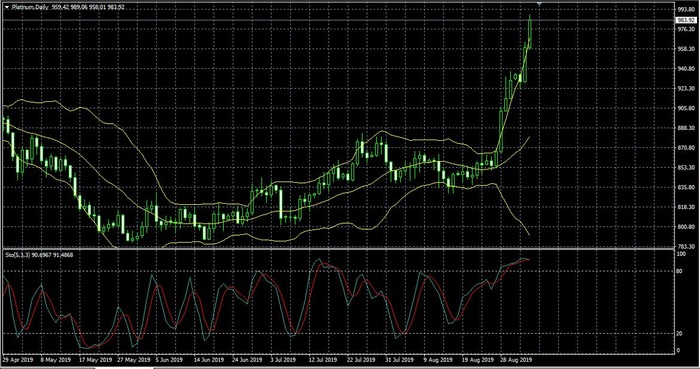The width and height of the screenshot is (700, 369).
Task: Click the 800.80 price axis label
Action: [687, 227]
